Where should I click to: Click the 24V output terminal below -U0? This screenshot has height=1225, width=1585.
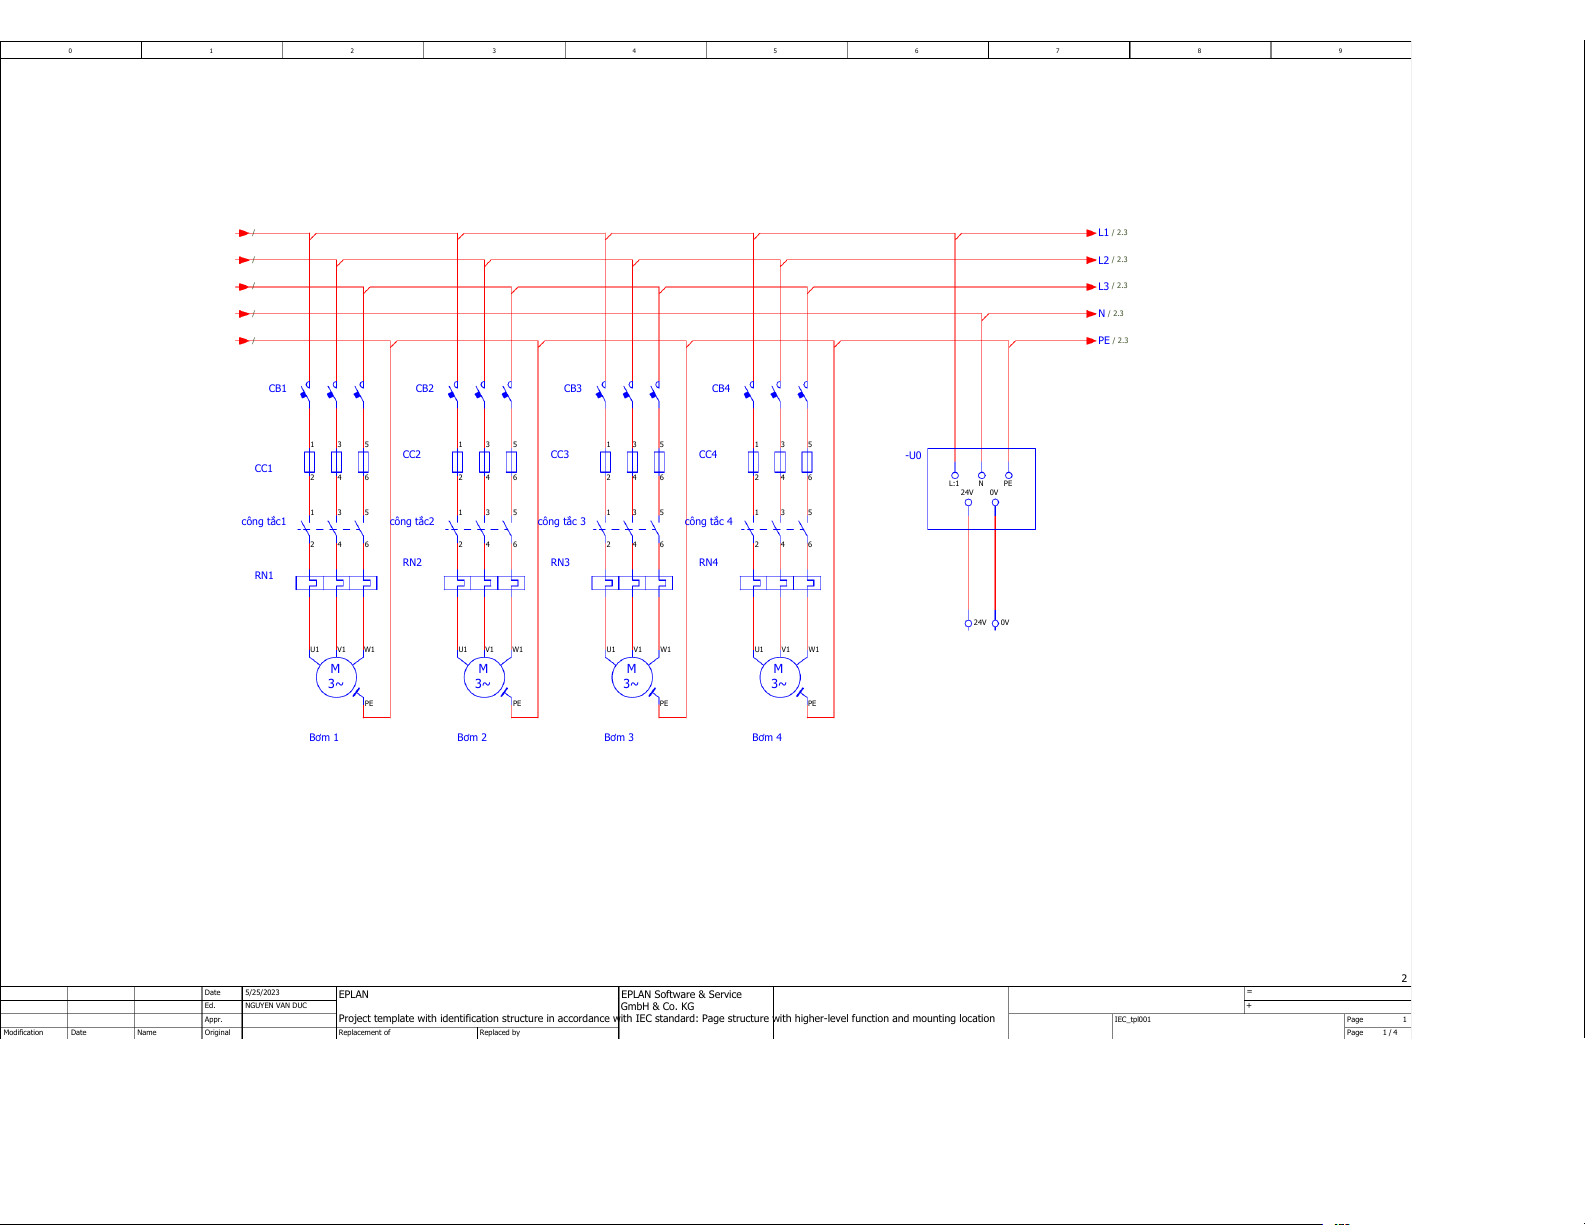(968, 623)
